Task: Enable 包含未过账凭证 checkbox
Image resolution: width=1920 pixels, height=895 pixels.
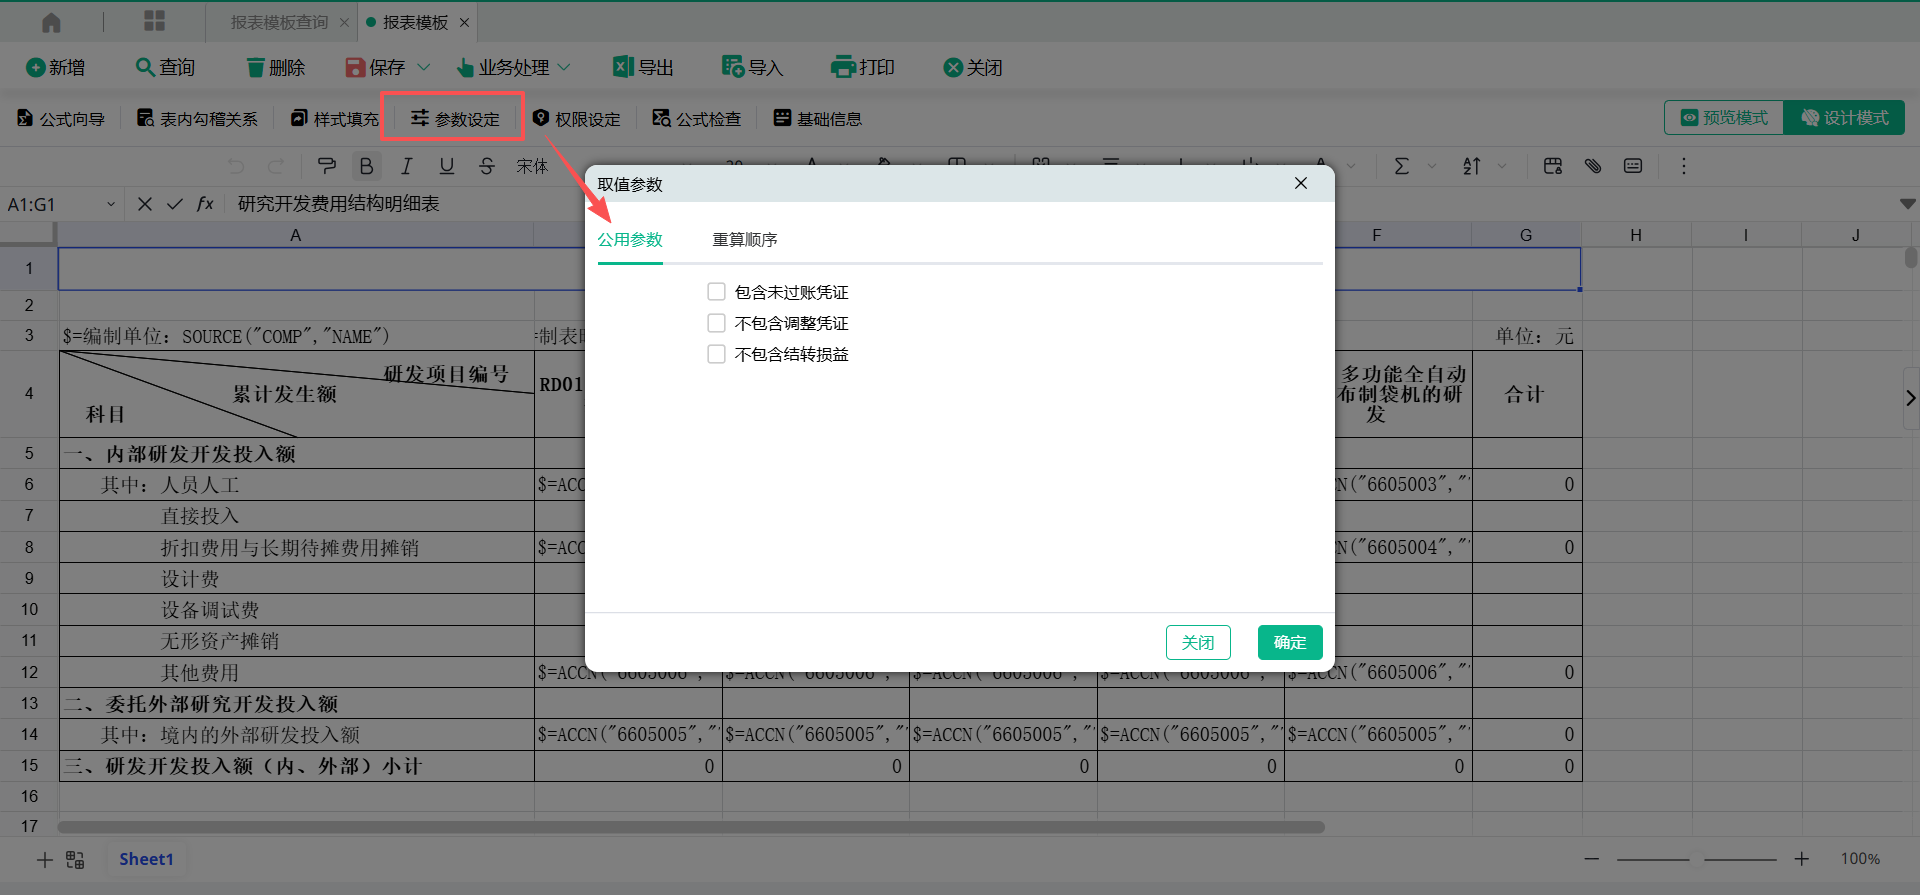Action: coord(716,292)
